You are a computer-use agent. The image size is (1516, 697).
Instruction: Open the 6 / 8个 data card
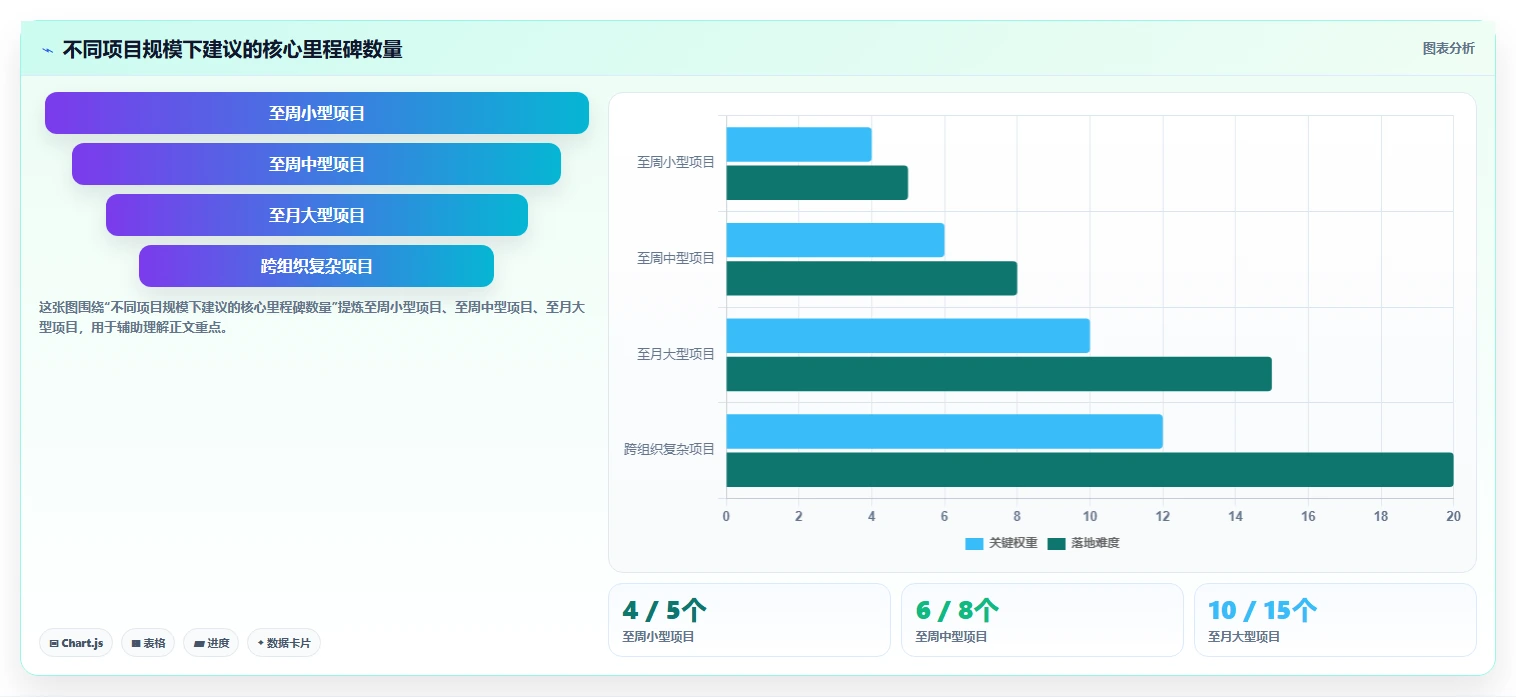coord(1042,620)
